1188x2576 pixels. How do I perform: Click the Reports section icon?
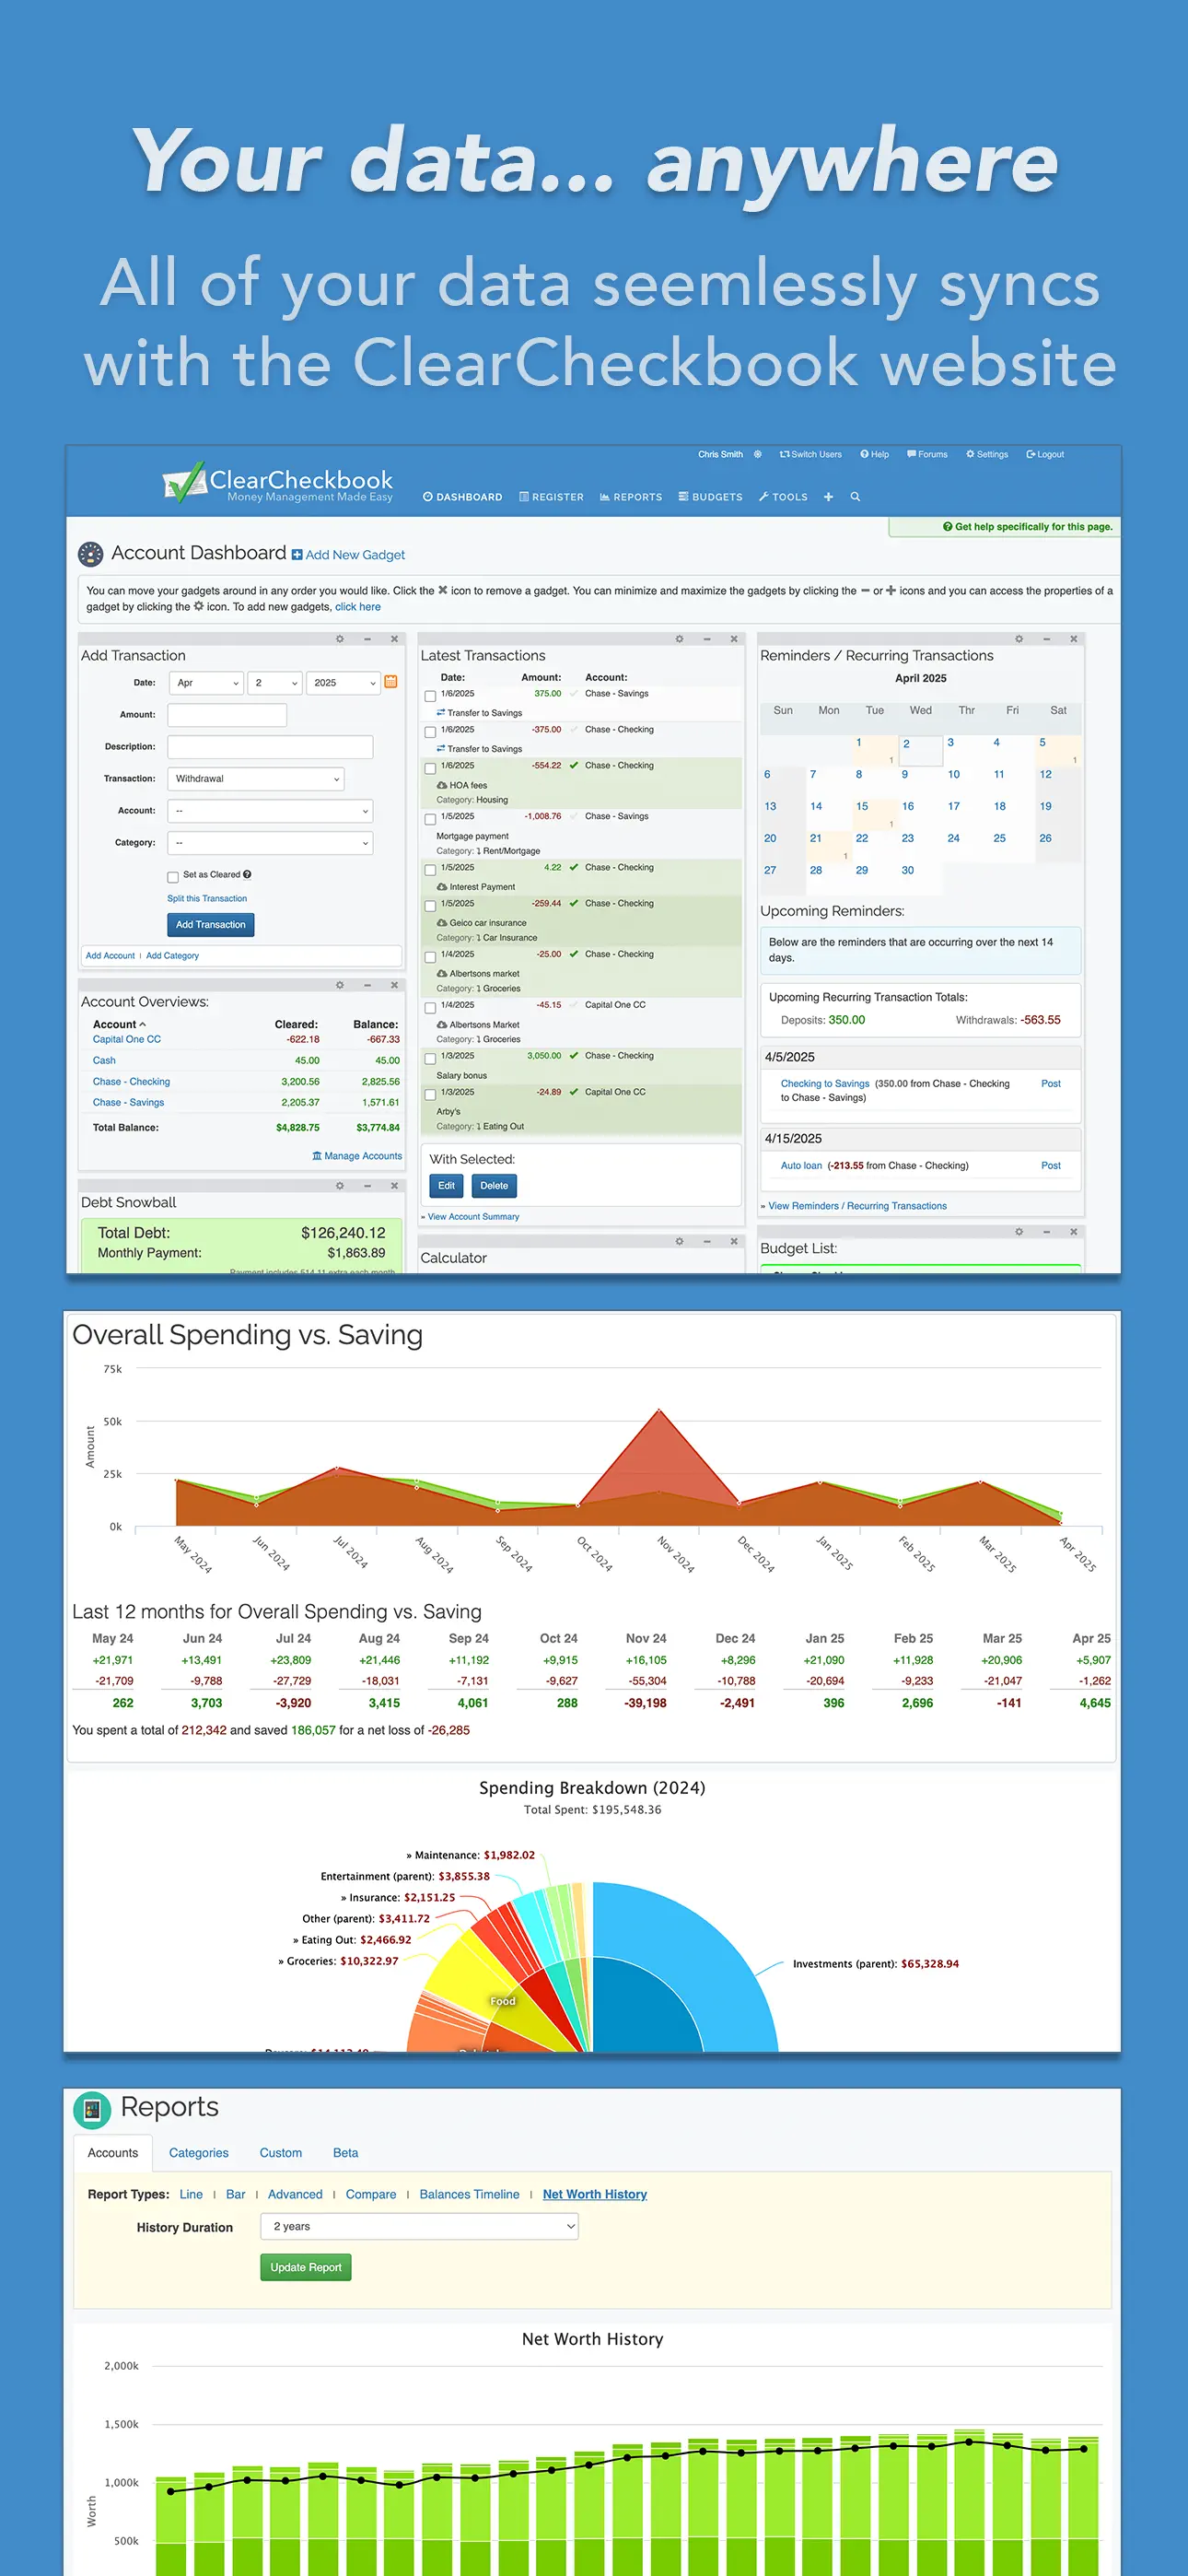(92, 2110)
